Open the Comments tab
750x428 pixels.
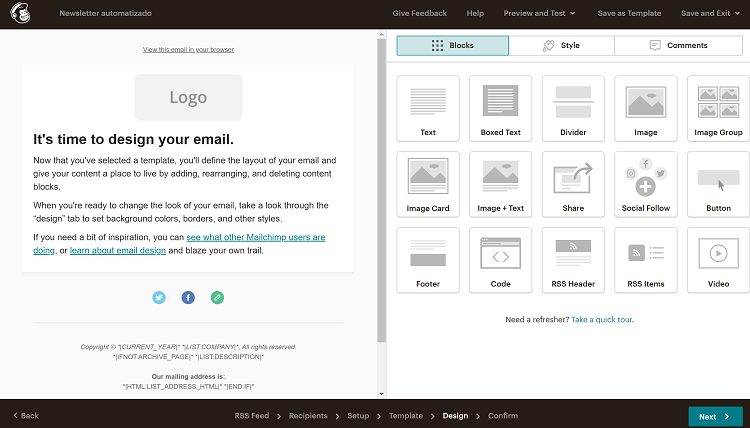pos(678,45)
